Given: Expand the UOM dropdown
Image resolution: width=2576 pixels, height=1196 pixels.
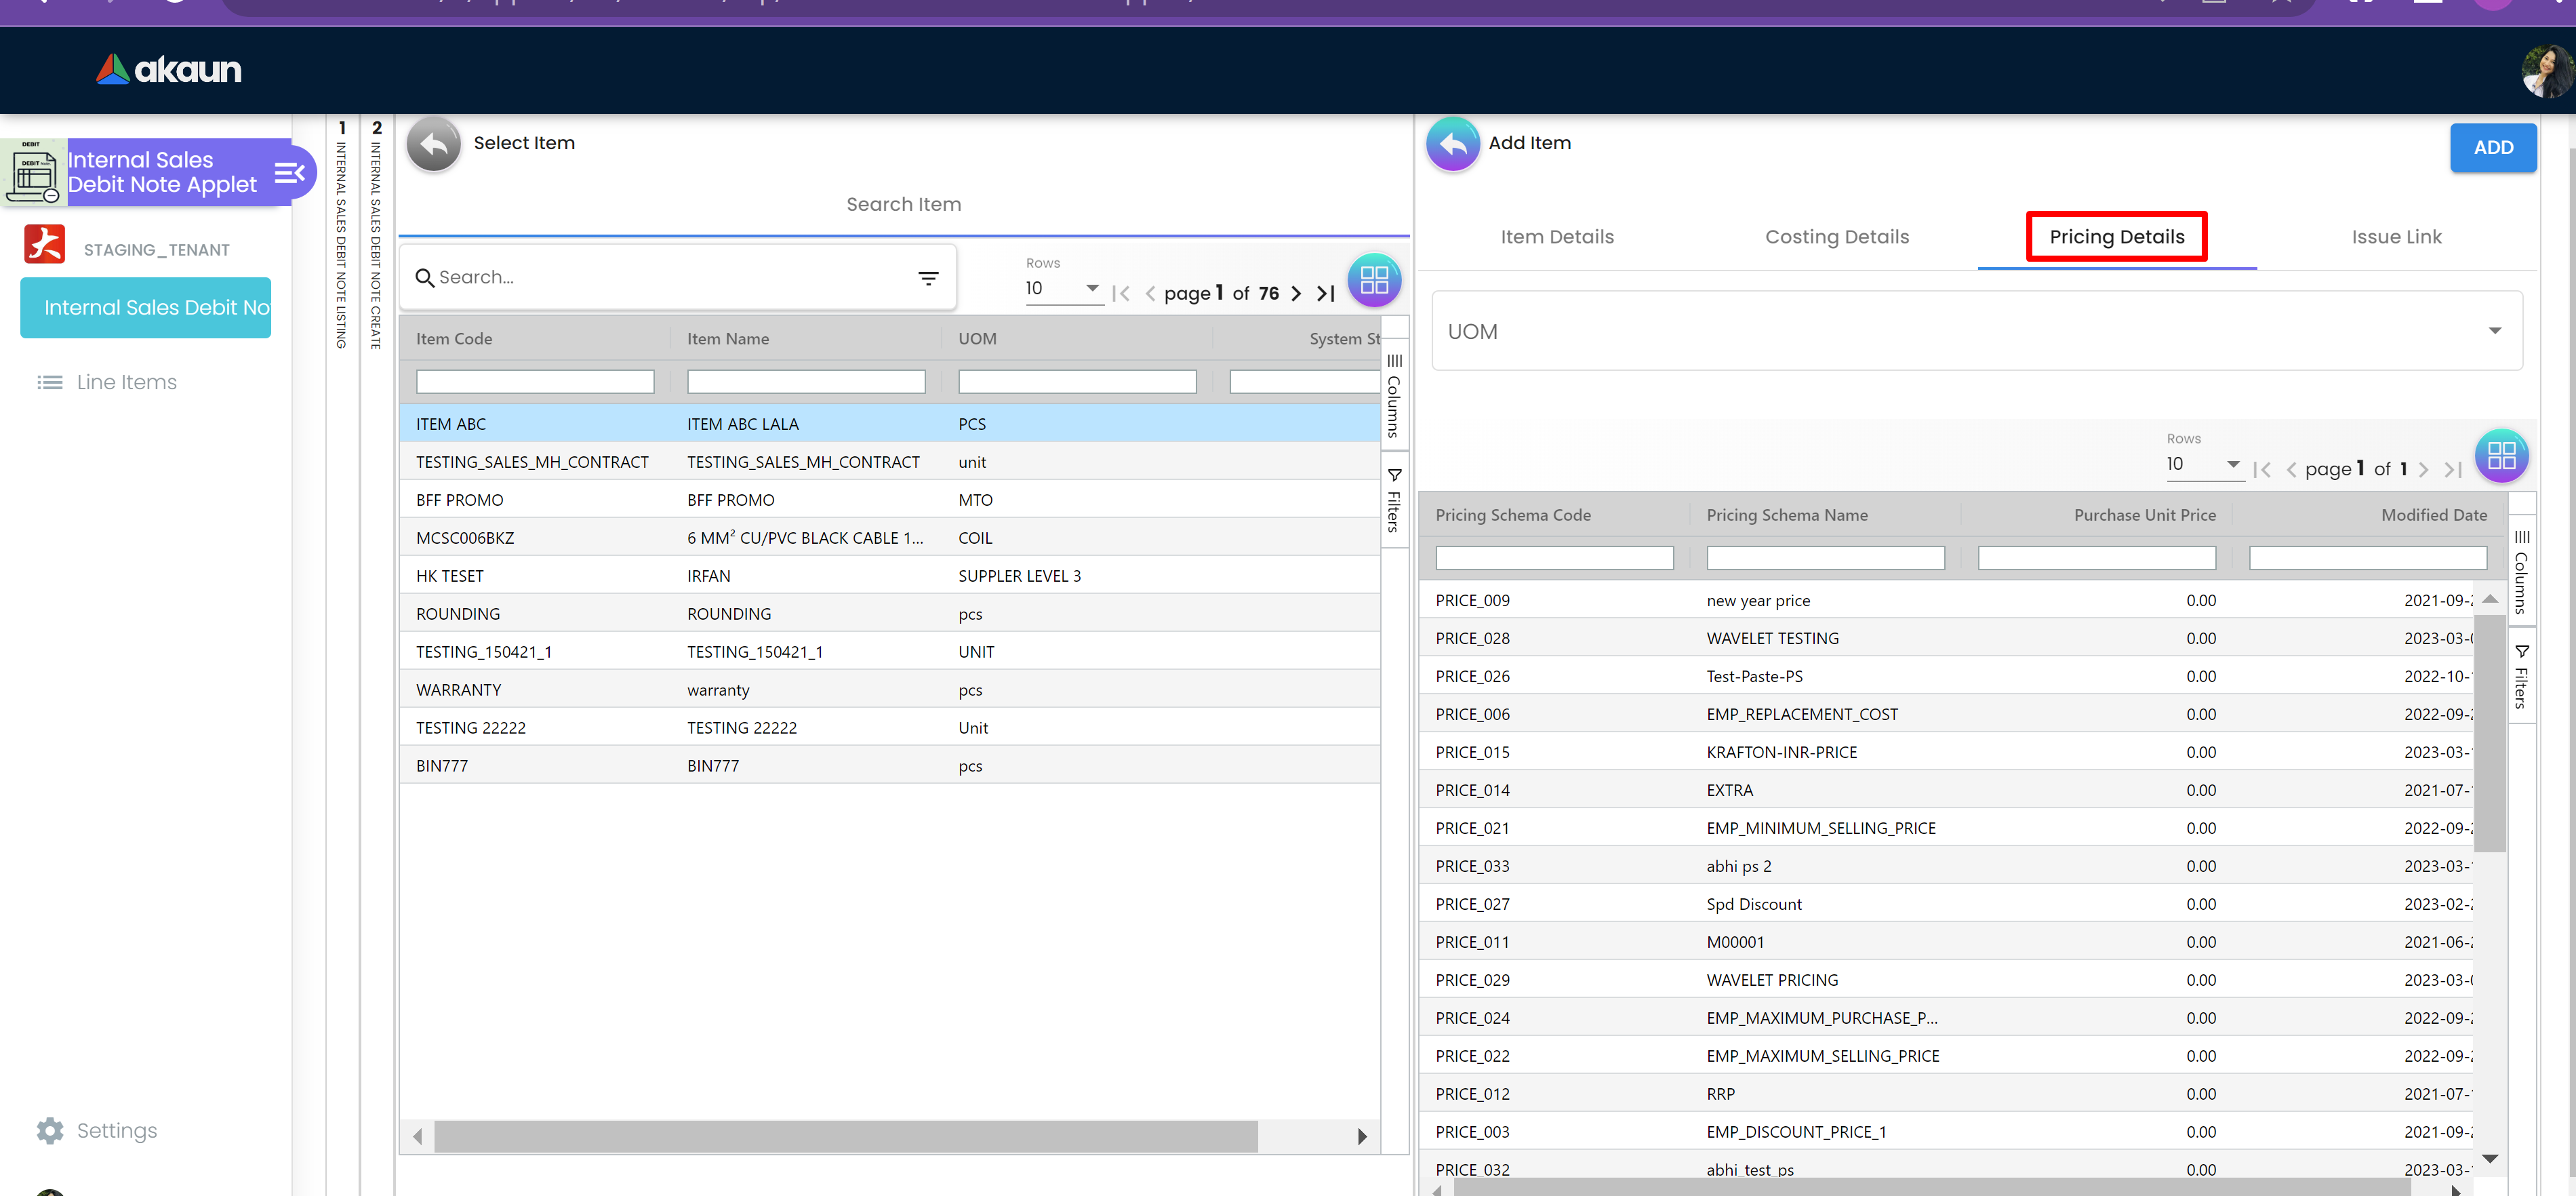Looking at the screenshot, I should 2494,331.
